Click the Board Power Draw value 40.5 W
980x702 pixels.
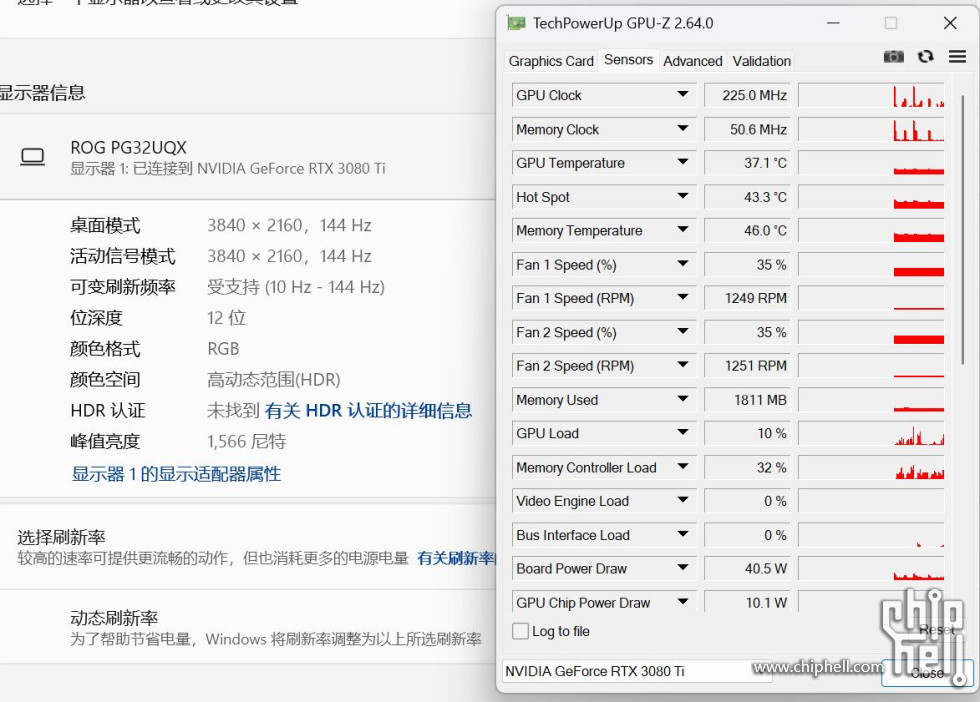pyautogui.click(x=748, y=568)
